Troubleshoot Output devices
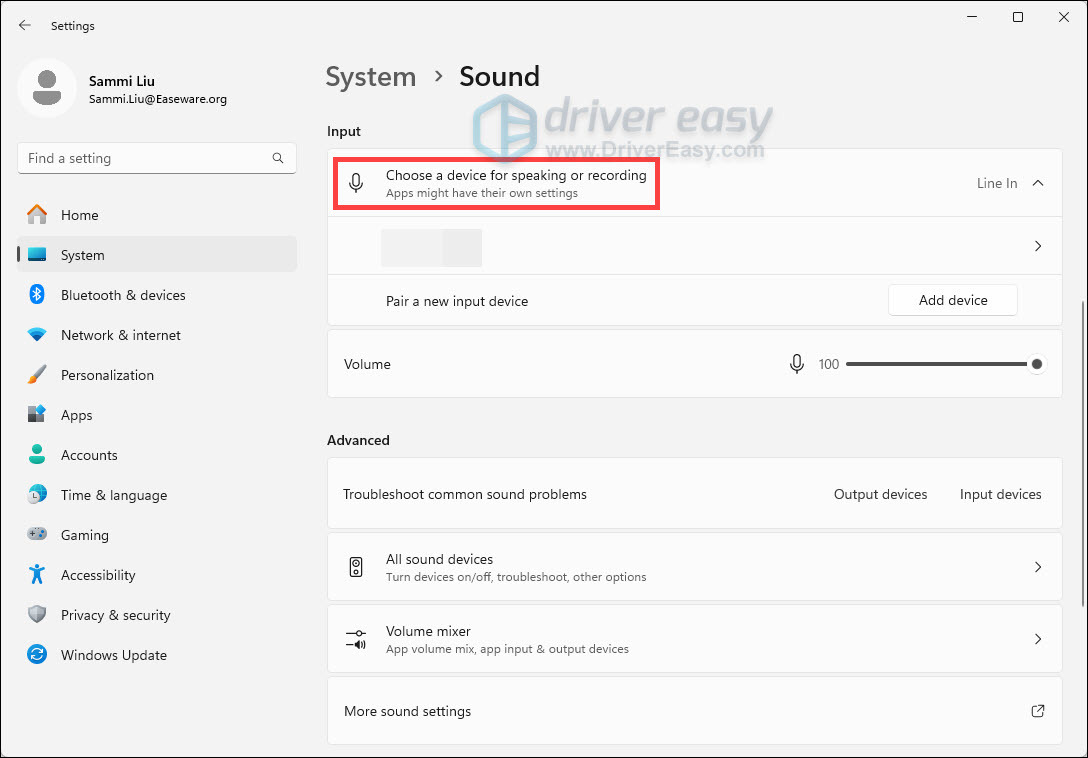Image resolution: width=1088 pixels, height=758 pixels. [881, 494]
